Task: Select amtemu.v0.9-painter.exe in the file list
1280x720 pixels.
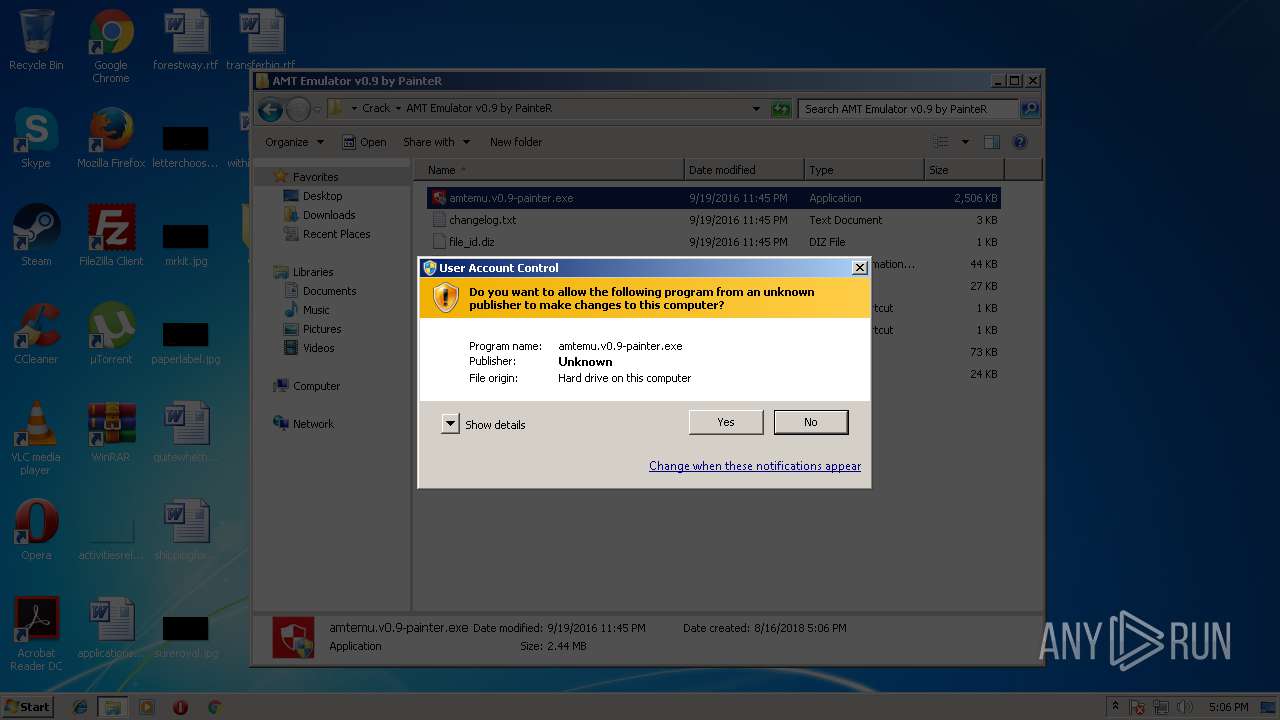Action: 713,198
